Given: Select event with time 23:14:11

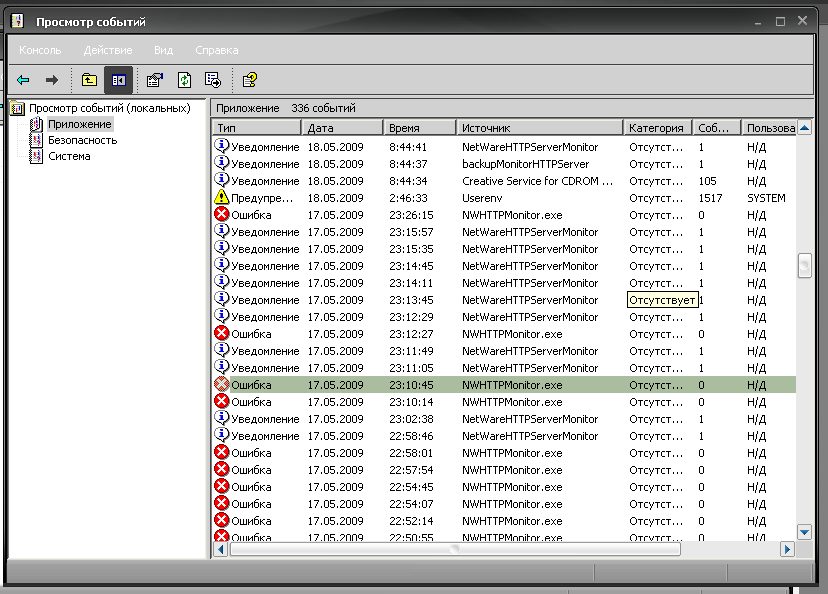Looking at the screenshot, I should (504, 283).
